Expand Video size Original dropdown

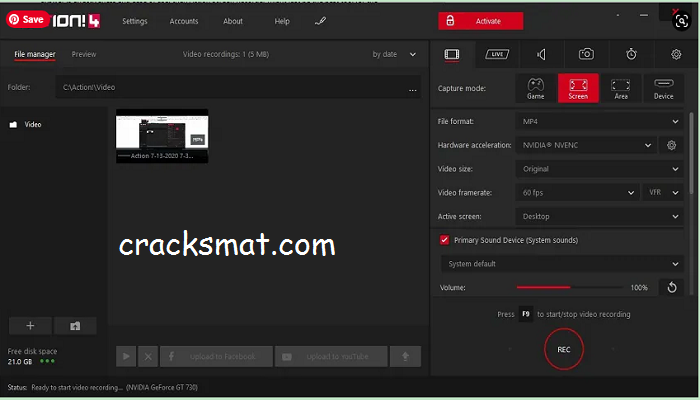(600, 169)
